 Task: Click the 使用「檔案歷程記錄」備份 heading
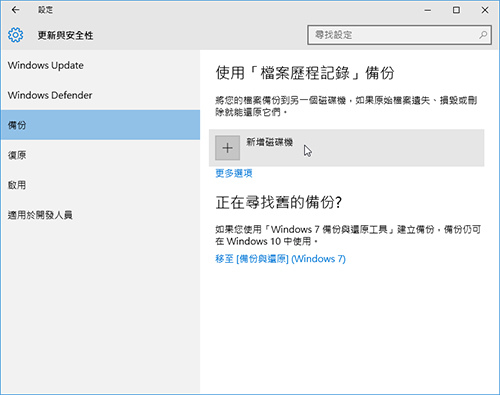(305, 73)
